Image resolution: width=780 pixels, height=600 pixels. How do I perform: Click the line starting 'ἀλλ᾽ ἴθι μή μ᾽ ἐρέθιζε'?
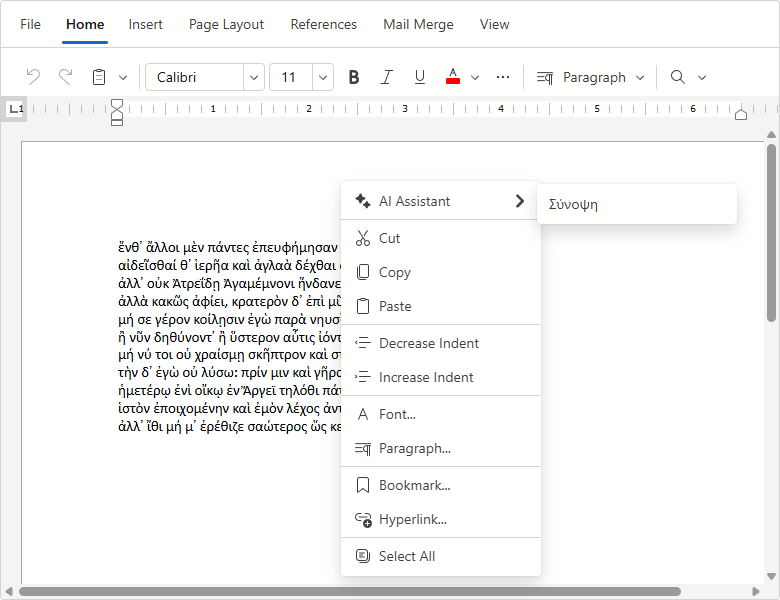229,427
